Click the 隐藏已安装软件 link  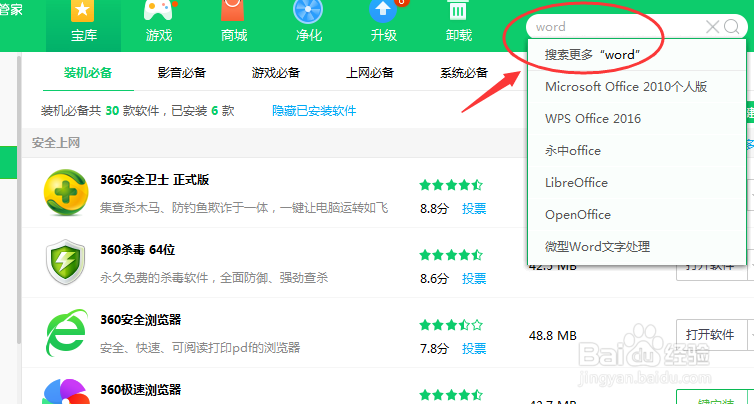pyautogui.click(x=314, y=111)
